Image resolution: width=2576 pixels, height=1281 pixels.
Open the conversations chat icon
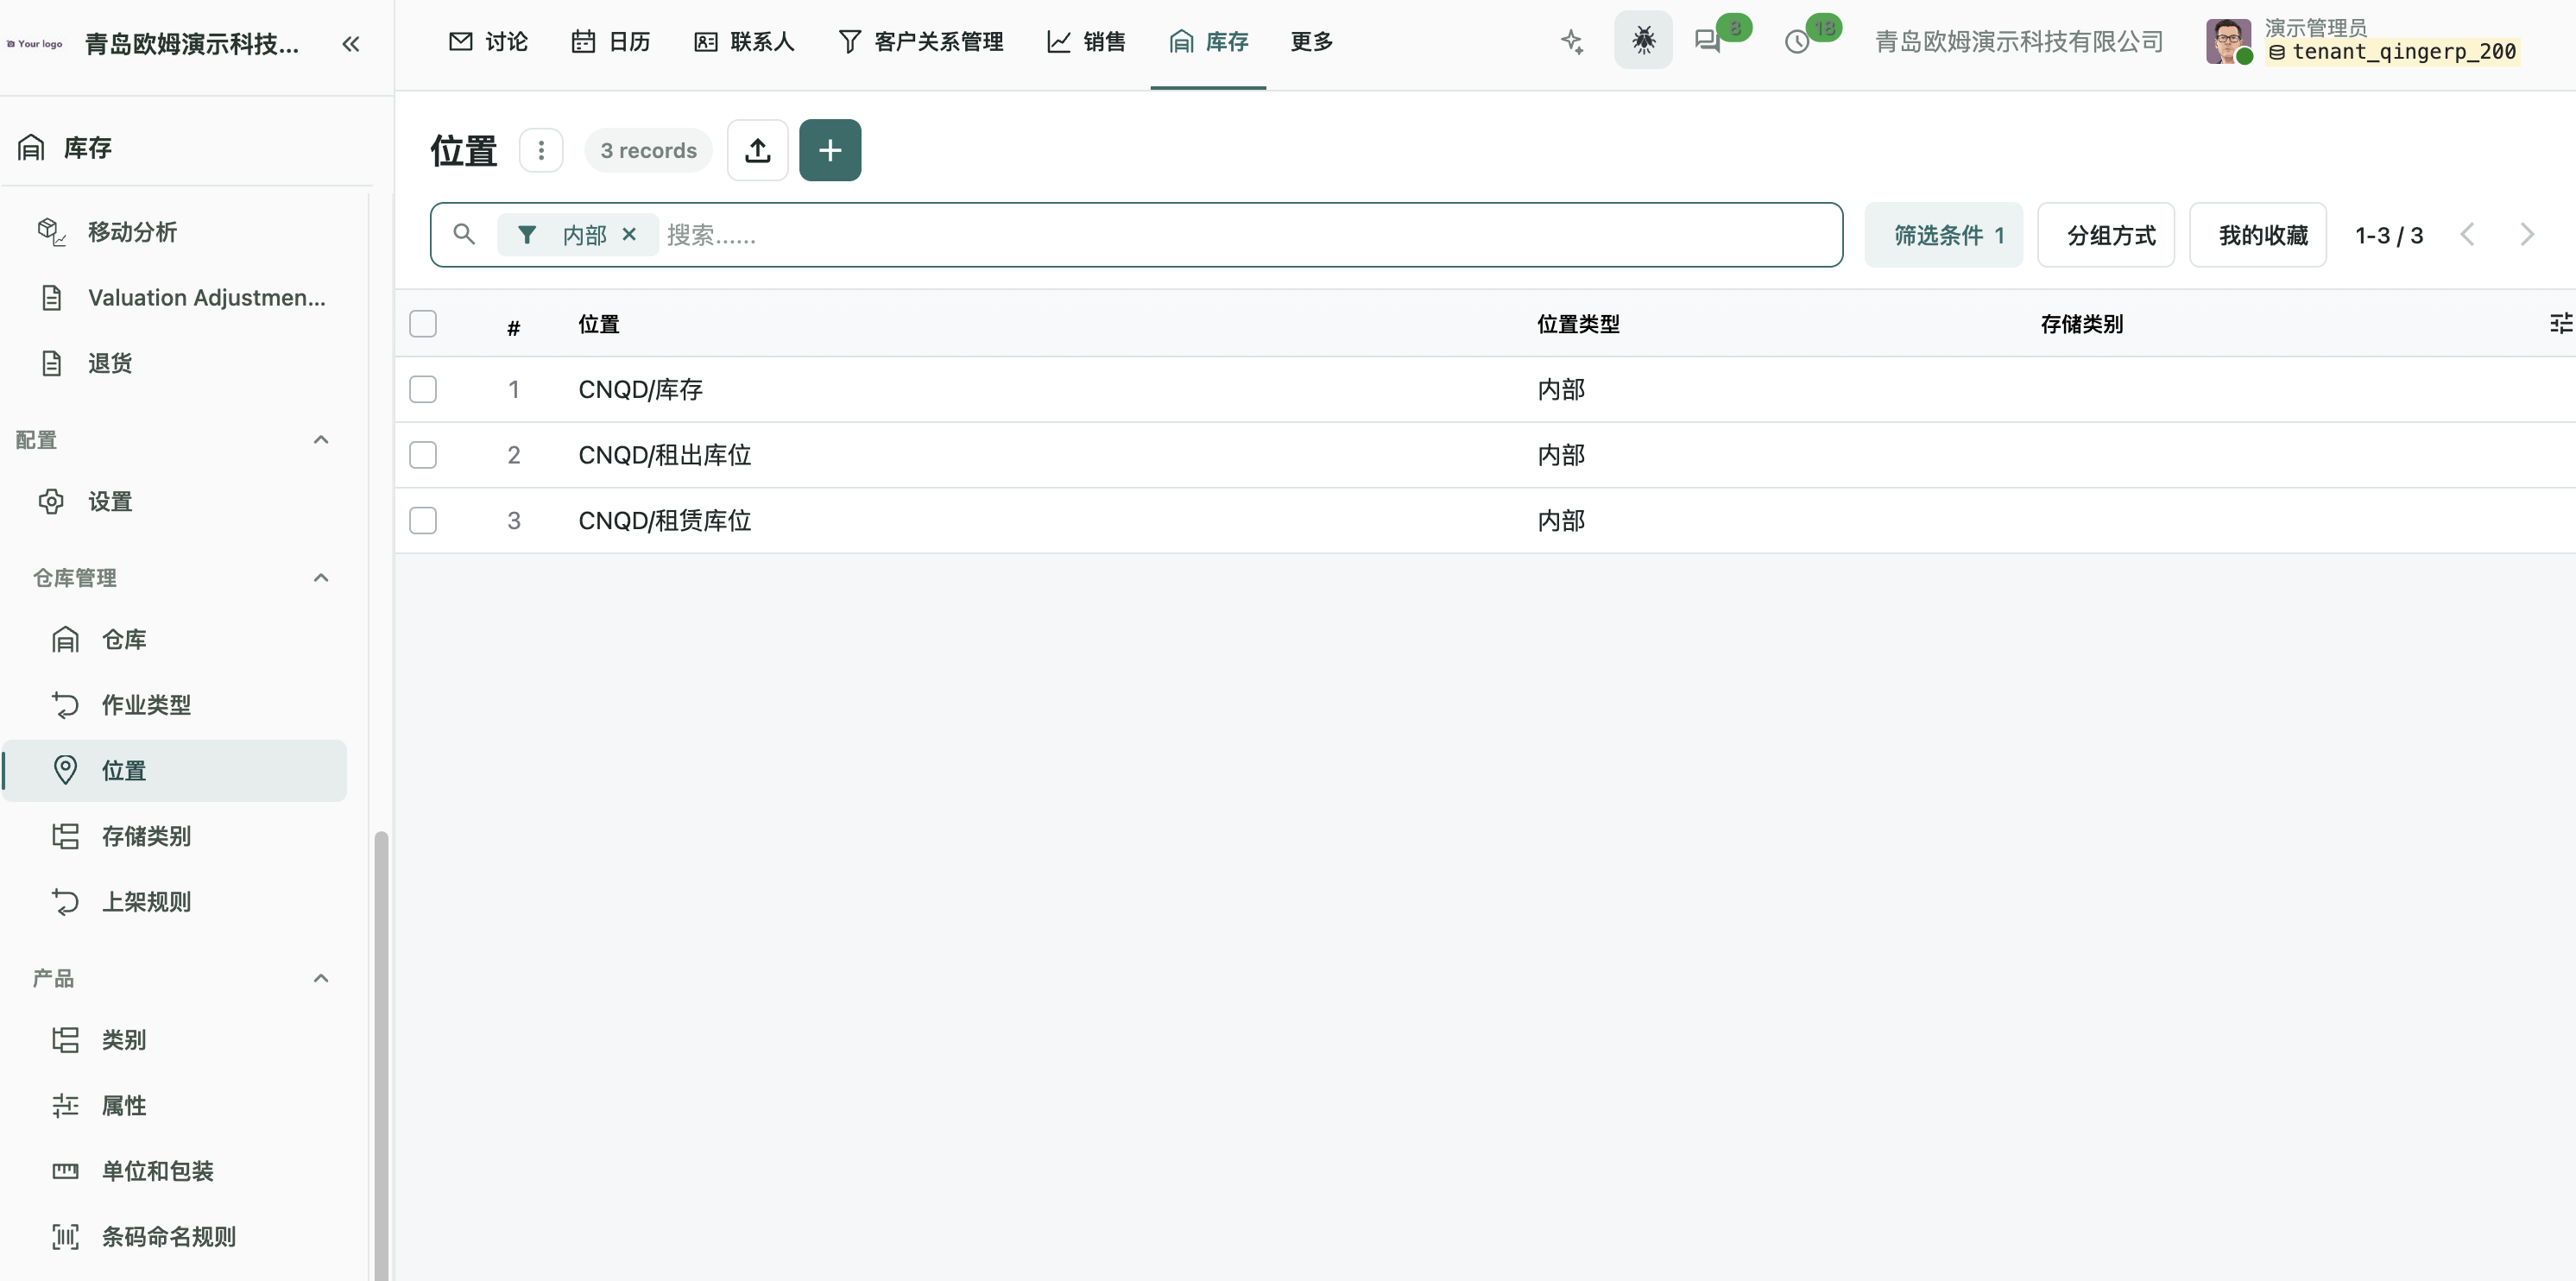1707,41
